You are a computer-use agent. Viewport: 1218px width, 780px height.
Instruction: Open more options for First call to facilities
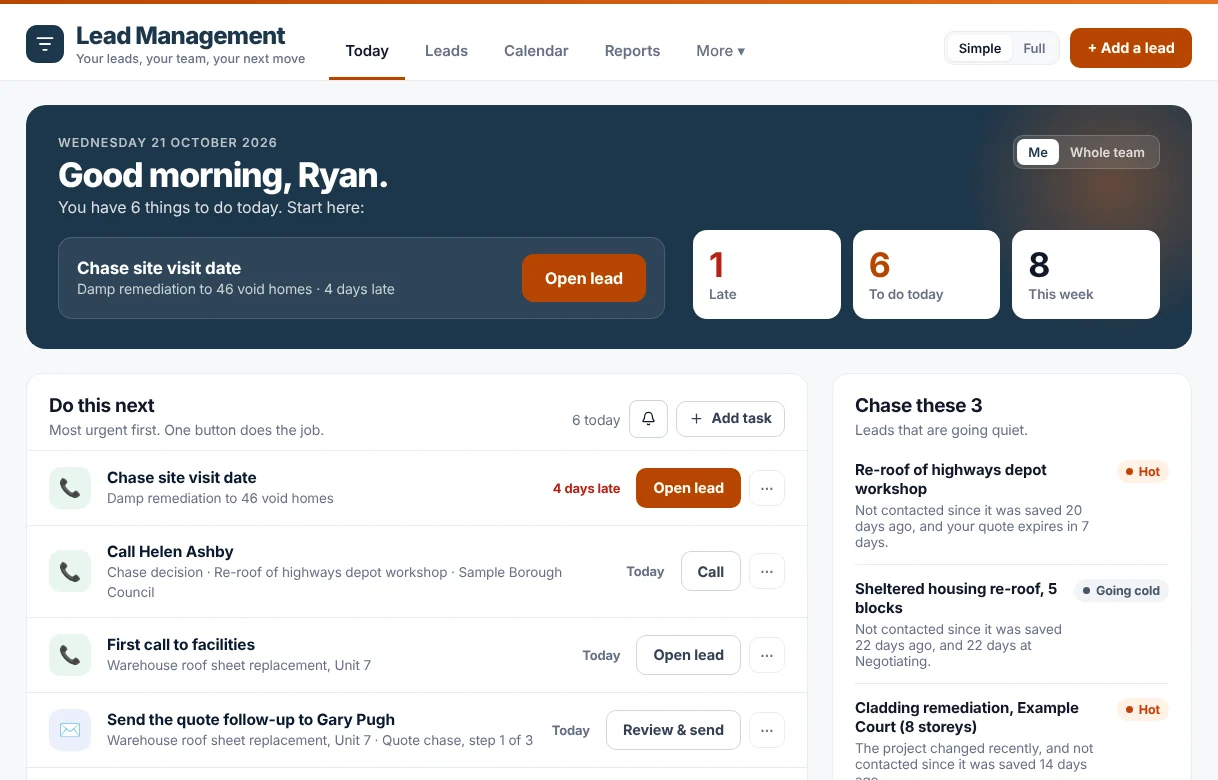(x=767, y=655)
